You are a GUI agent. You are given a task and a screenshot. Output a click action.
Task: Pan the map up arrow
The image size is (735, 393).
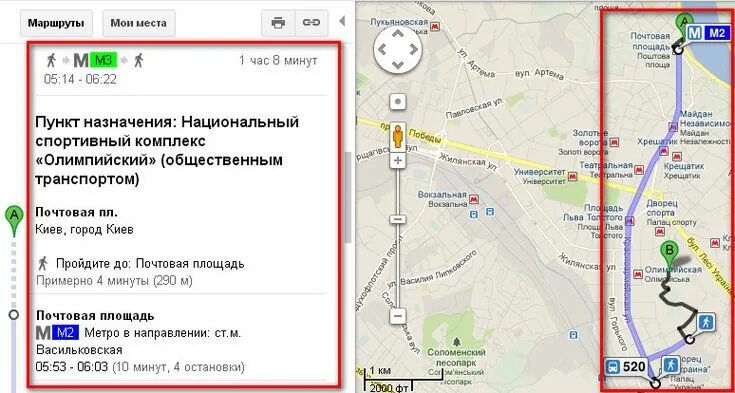[x=398, y=33]
